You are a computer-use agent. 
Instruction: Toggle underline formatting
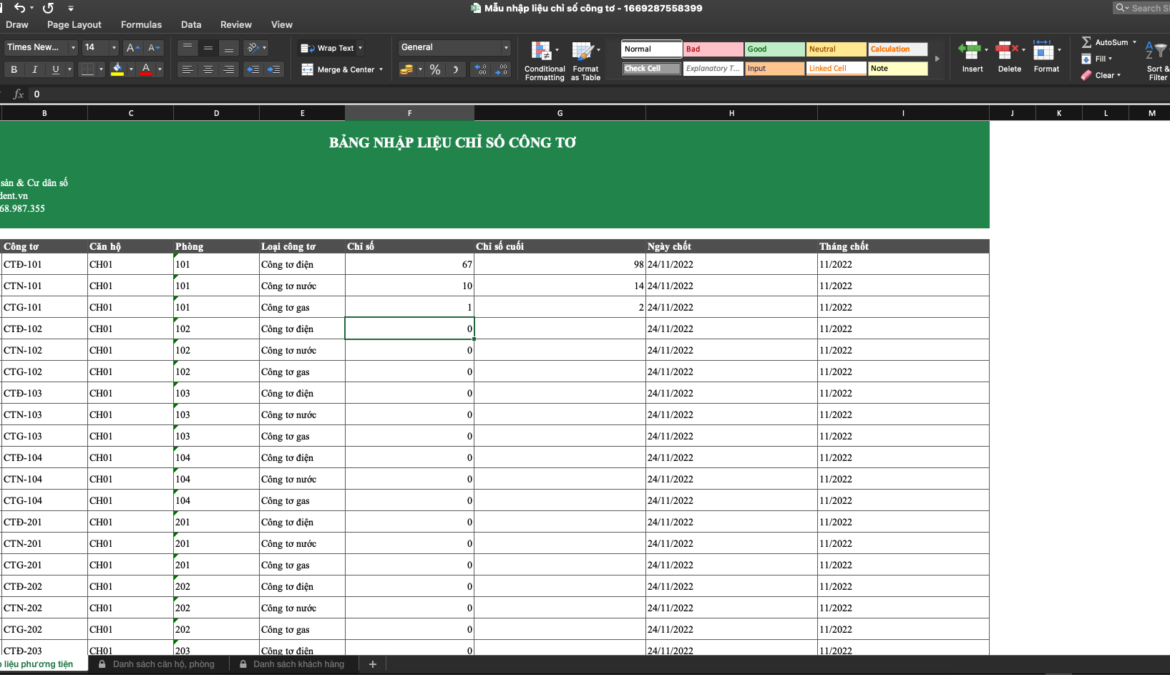click(55, 70)
